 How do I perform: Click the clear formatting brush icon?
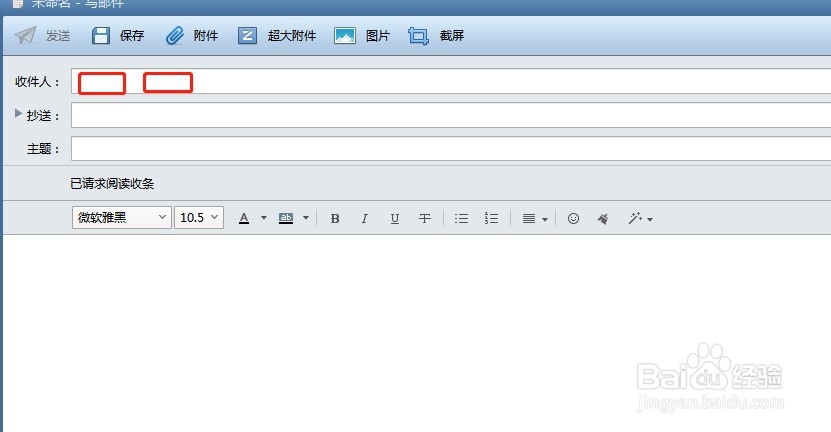(603, 218)
